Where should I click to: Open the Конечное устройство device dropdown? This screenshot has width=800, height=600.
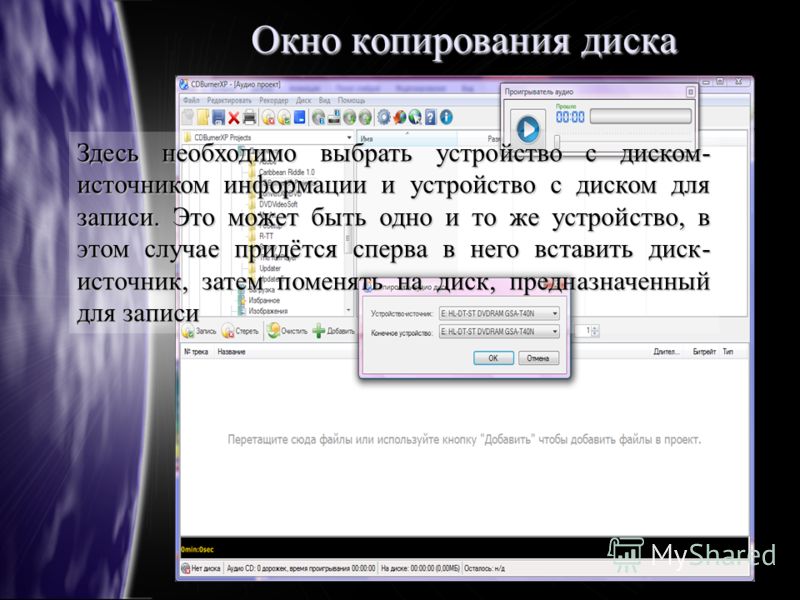(499, 332)
